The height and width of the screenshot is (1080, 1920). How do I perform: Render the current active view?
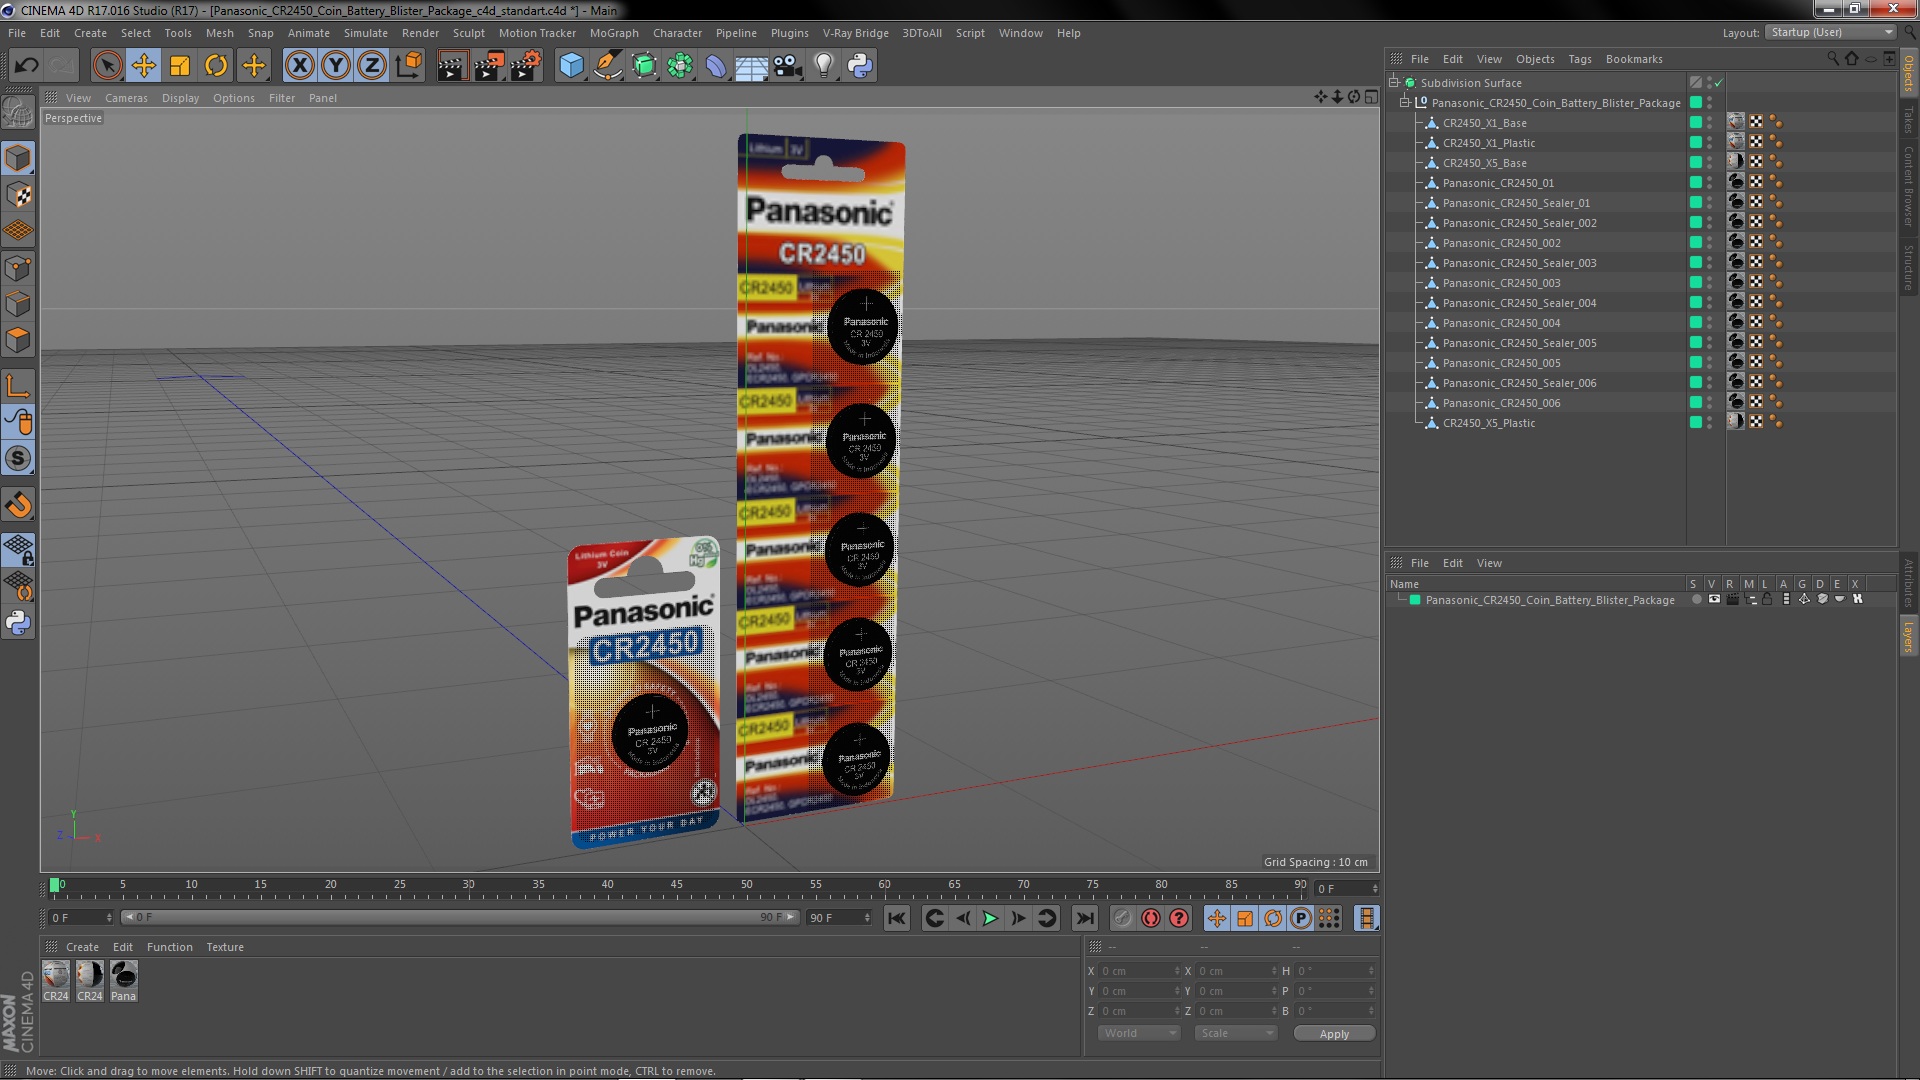[x=452, y=66]
